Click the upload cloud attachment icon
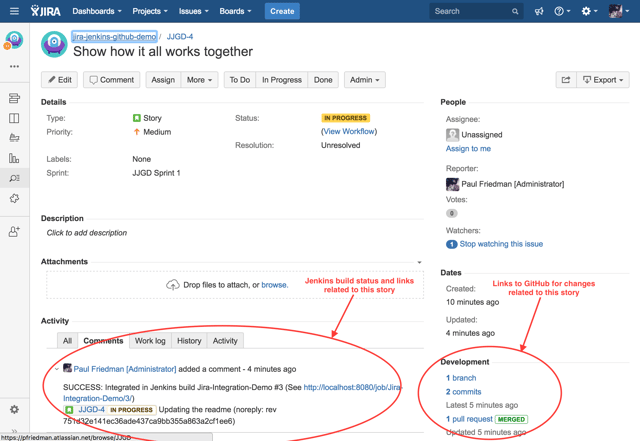640x441 pixels. [x=173, y=285]
